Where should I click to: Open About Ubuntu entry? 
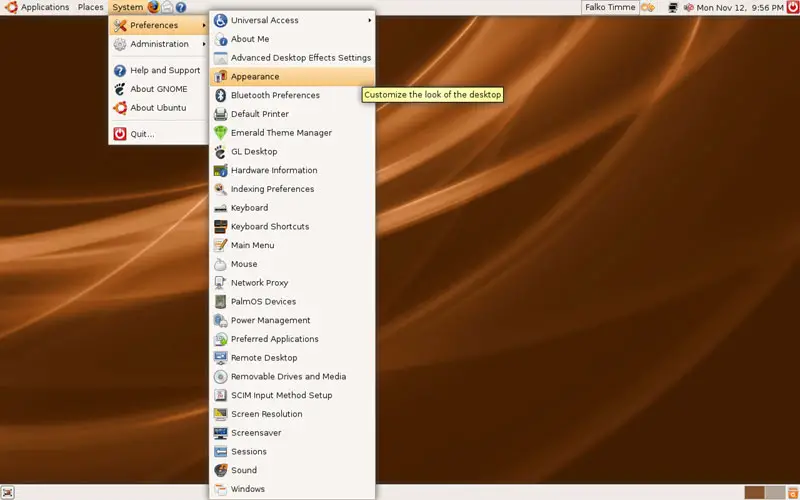[159, 108]
